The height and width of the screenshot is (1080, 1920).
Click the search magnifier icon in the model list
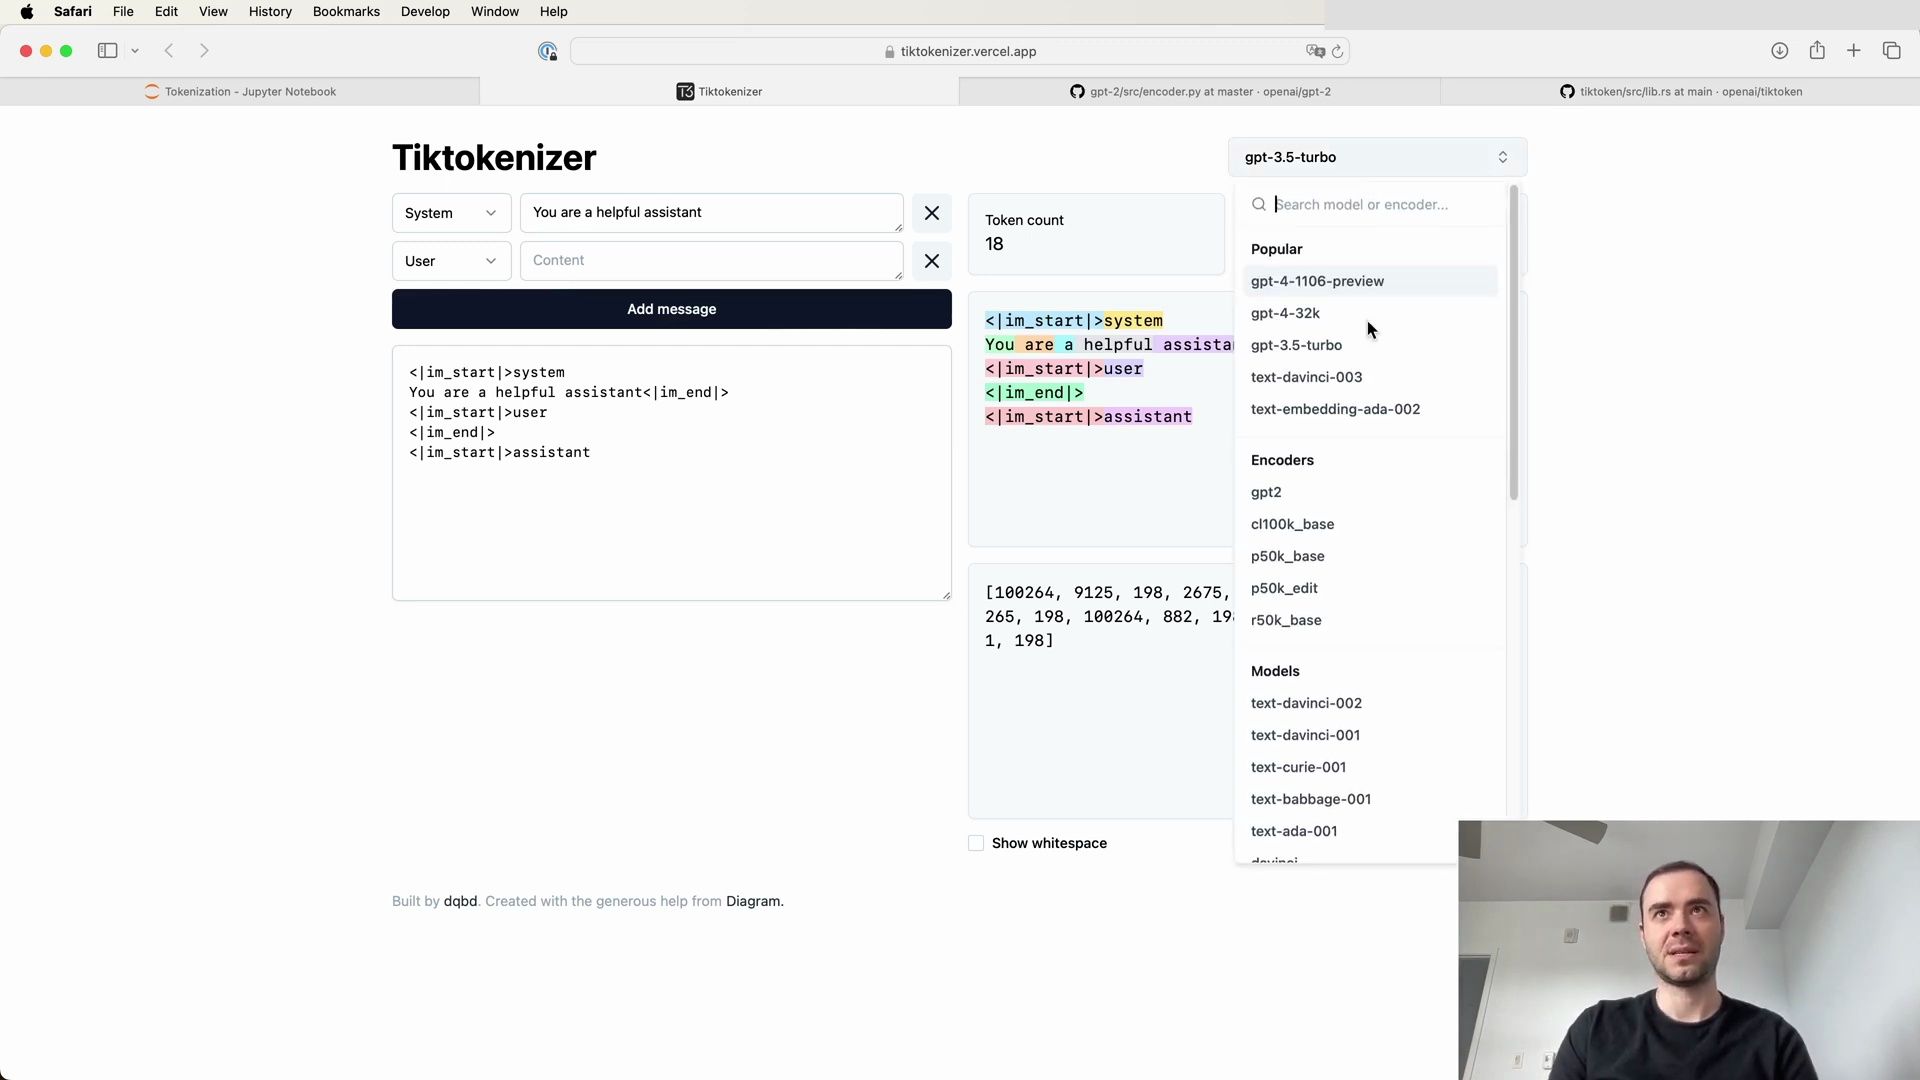[1259, 205]
